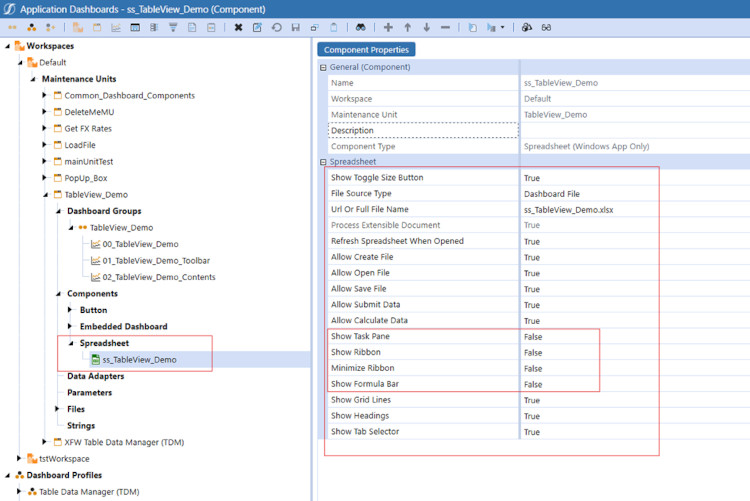Viewport: 750px width, 501px height.
Task: Collapse the General (Component) section
Action: pos(323,67)
